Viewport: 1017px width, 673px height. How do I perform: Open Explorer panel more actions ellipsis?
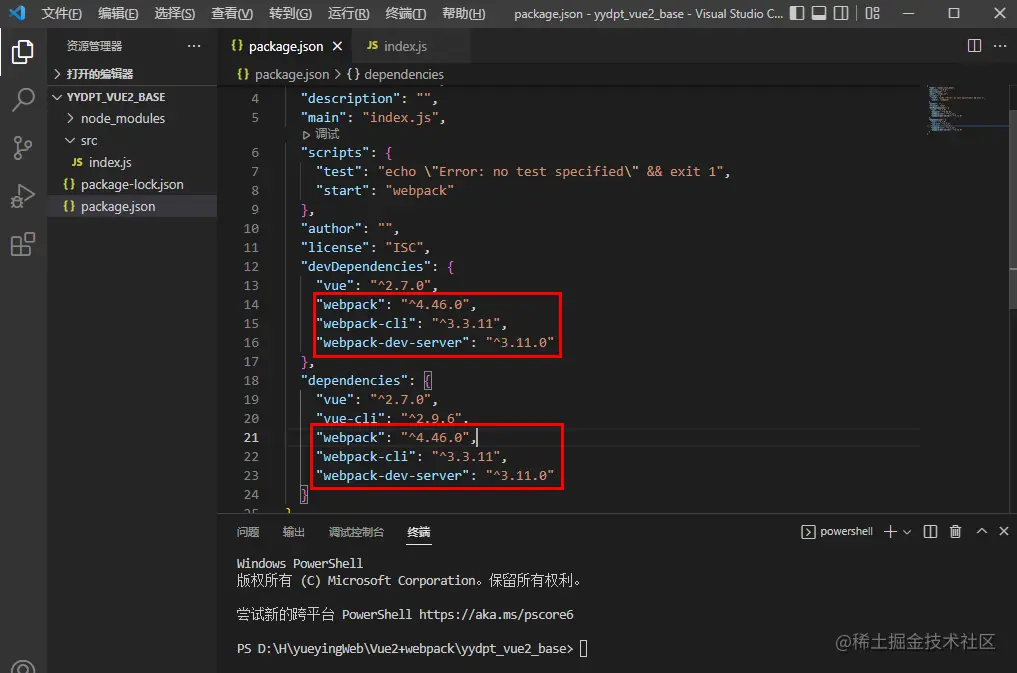pyautogui.click(x=194, y=45)
